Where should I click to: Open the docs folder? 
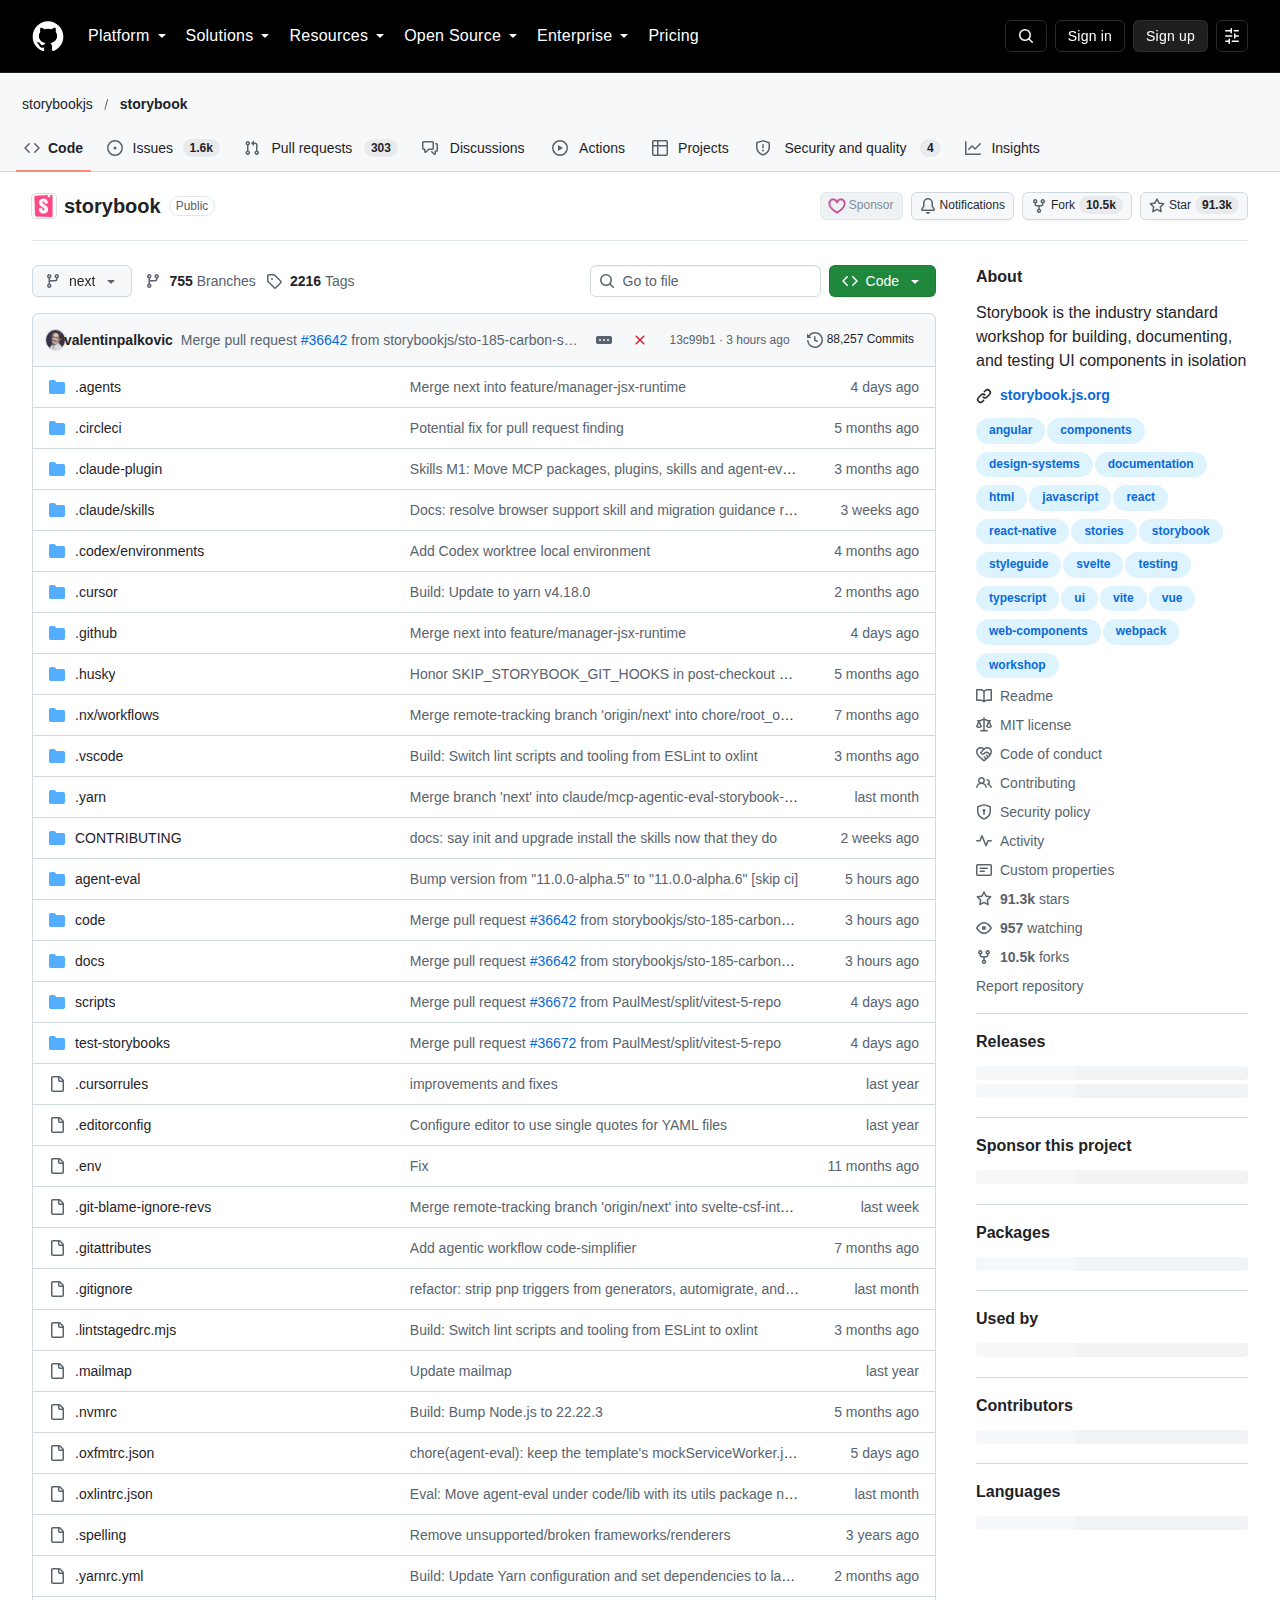click(90, 961)
